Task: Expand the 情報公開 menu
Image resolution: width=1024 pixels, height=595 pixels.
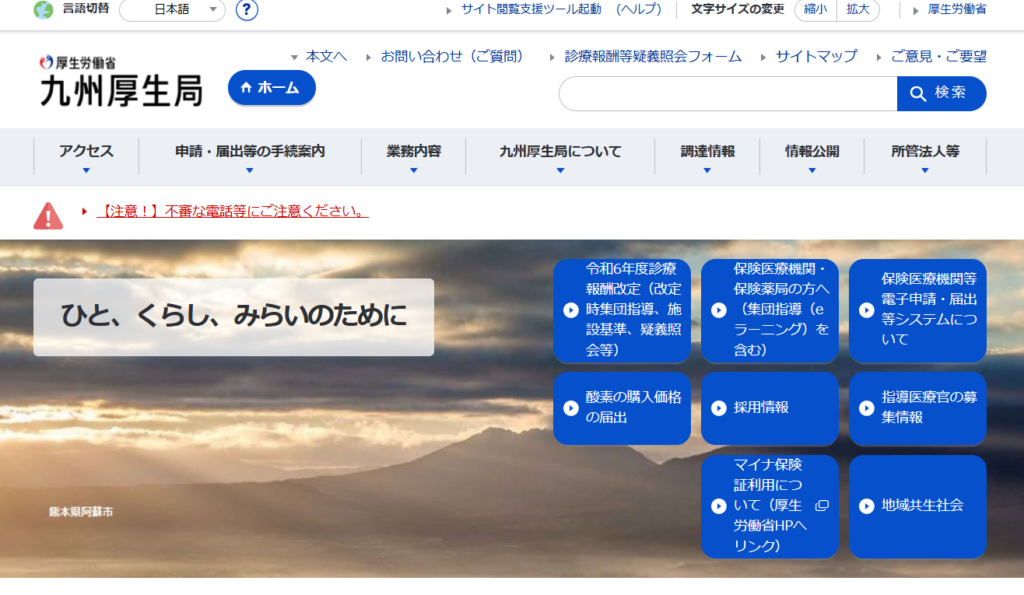Action: point(812,157)
